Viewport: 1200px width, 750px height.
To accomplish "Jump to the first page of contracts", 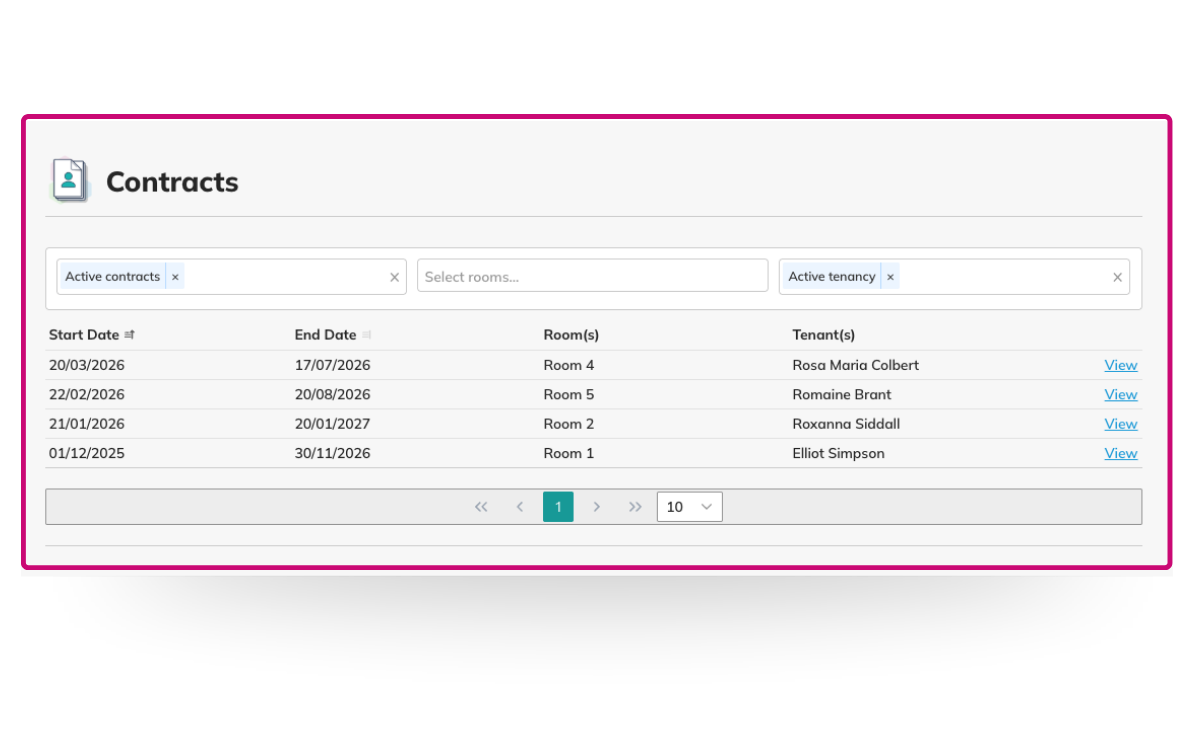I will coord(481,506).
